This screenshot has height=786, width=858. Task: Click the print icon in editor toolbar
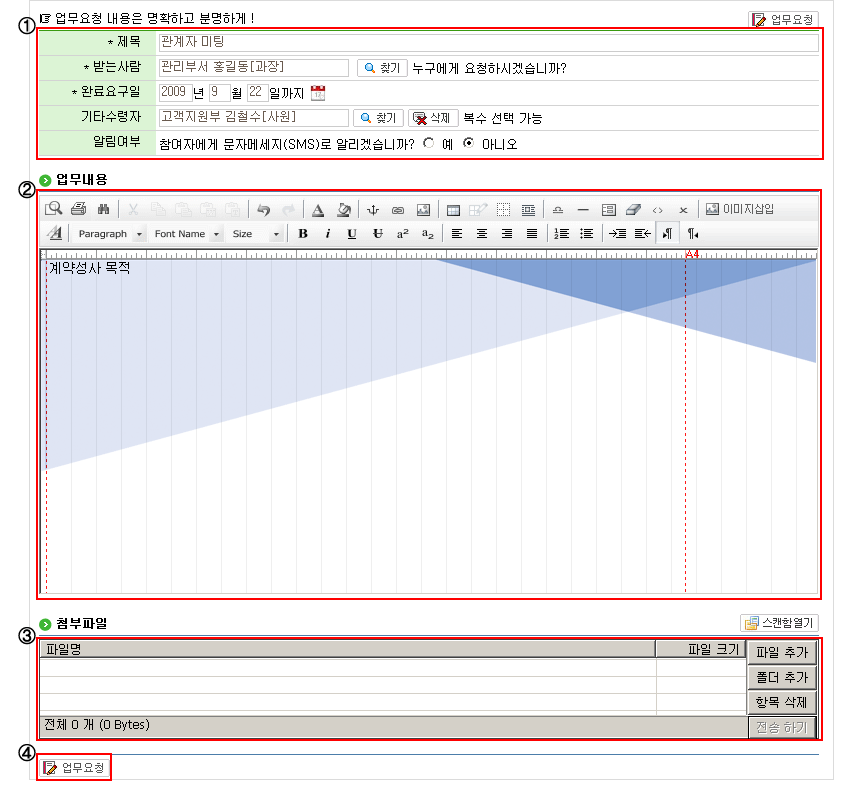(79, 210)
